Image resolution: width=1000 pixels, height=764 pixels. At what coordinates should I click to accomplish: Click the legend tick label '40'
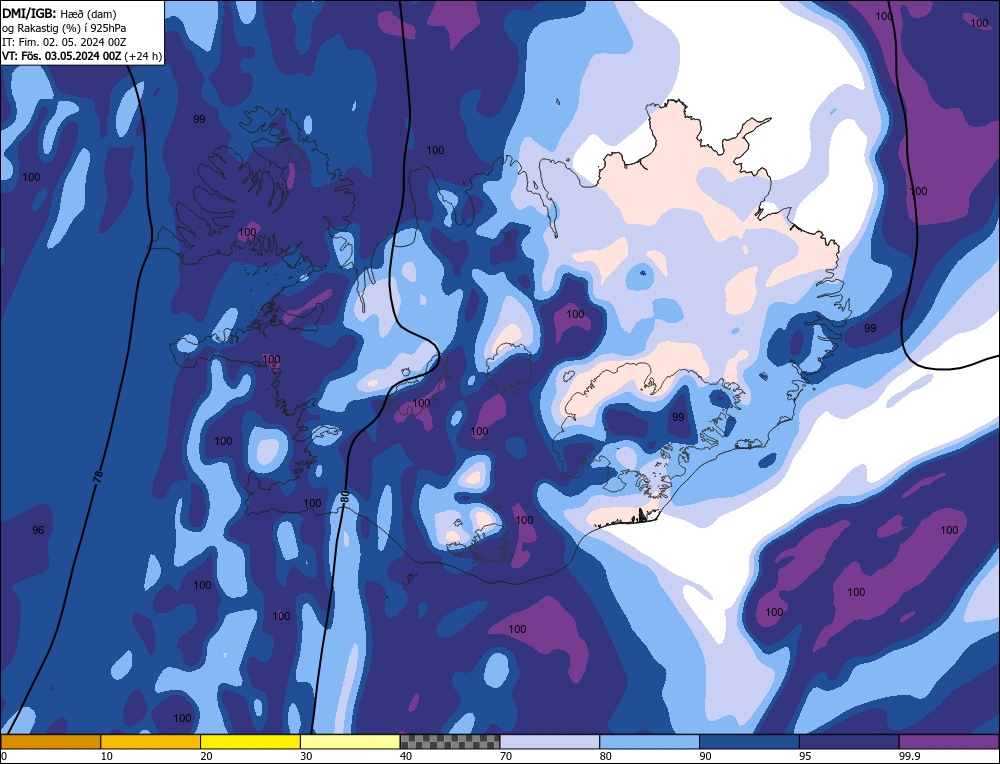coord(406,756)
